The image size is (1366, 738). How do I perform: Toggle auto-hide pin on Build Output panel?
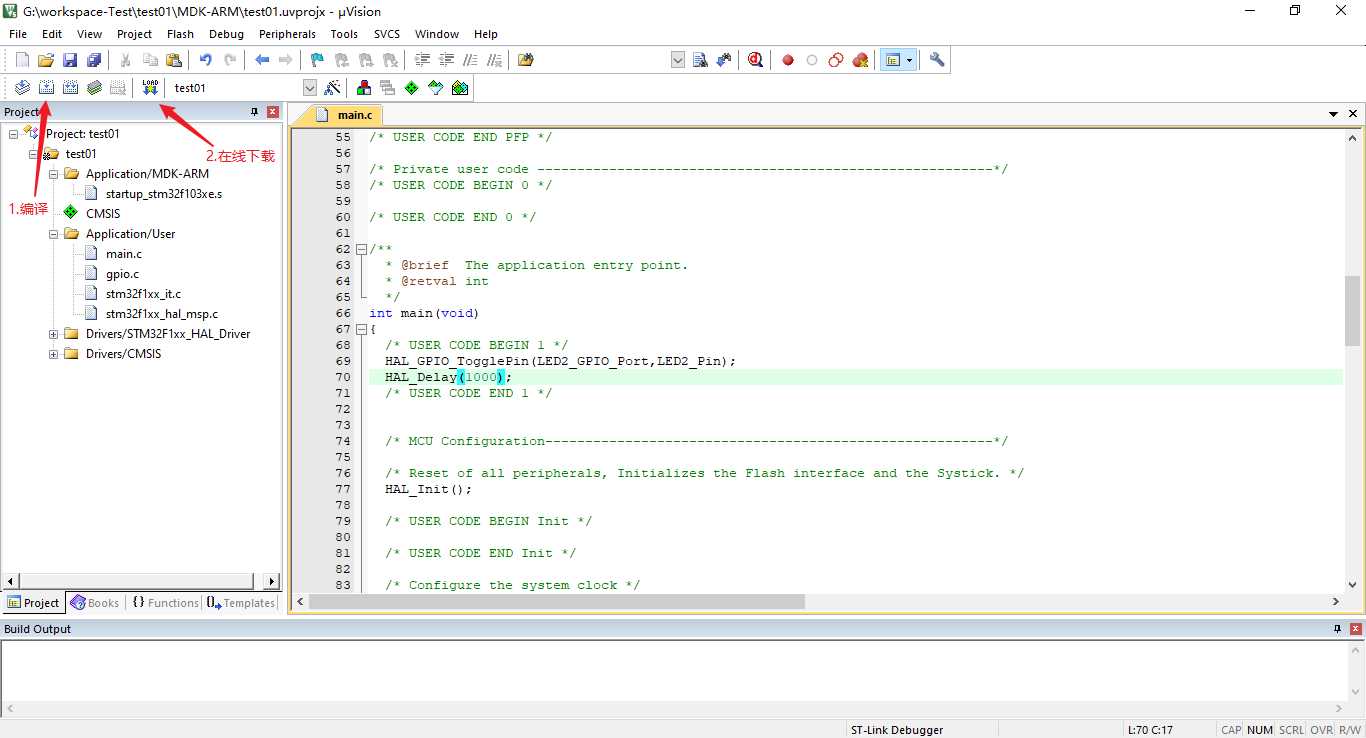(1337, 629)
